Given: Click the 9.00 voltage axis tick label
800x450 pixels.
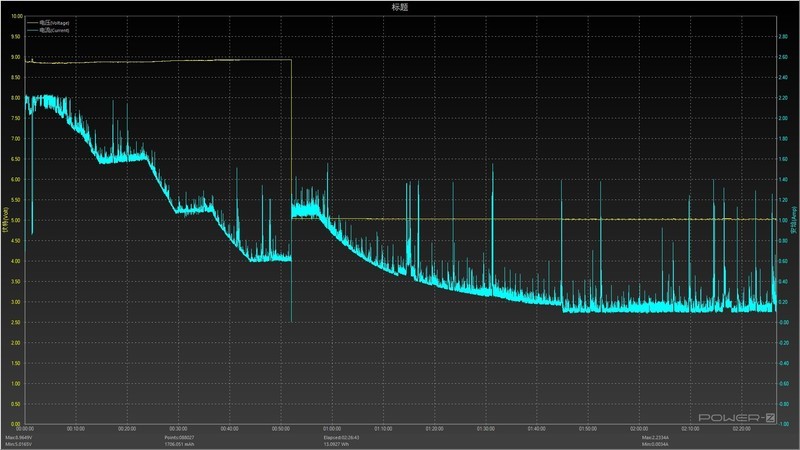Looking at the screenshot, I should pyautogui.click(x=15, y=58).
